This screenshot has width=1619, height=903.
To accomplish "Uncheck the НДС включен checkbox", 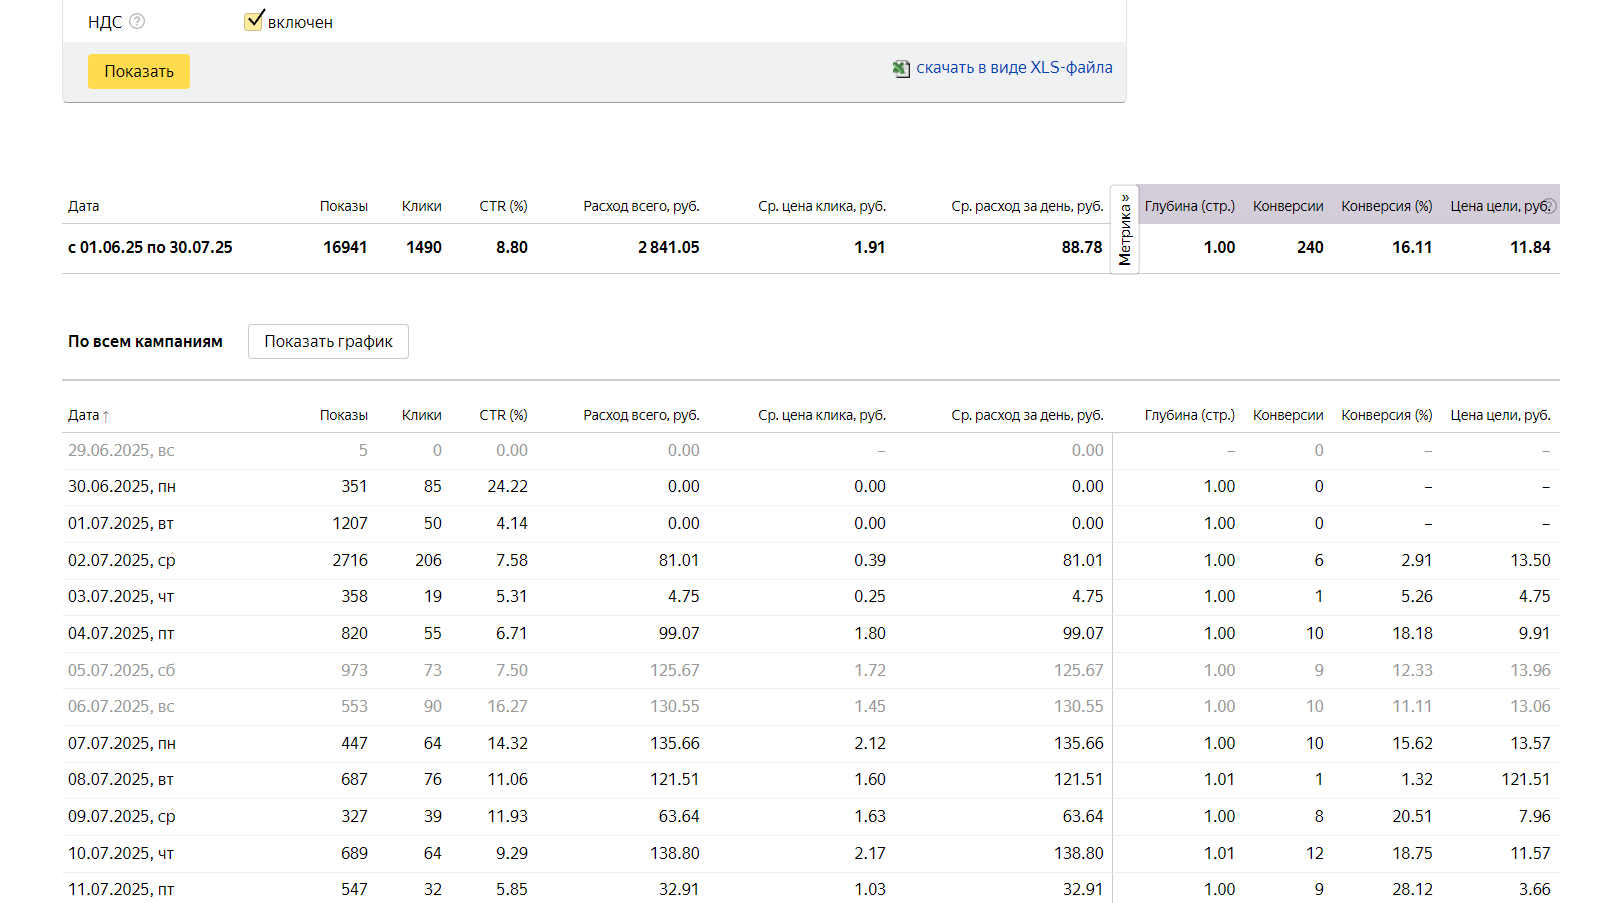I will pos(254,21).
